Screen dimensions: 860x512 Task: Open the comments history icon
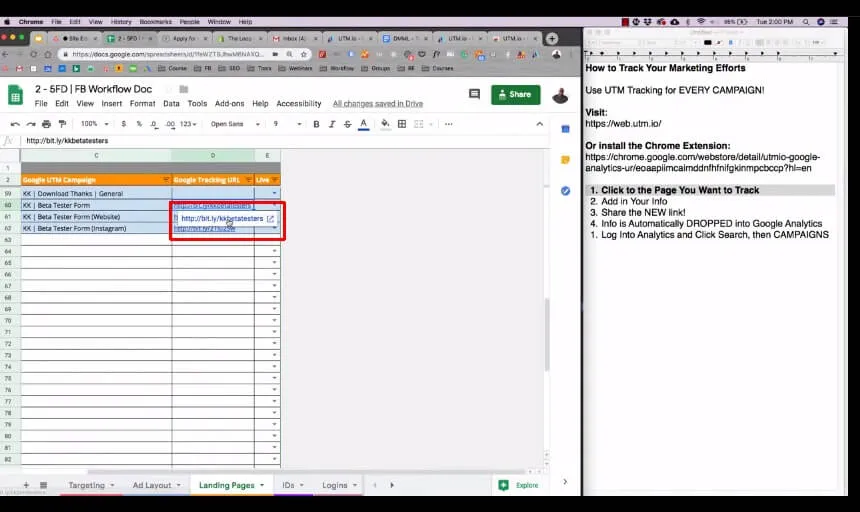point(474,94)
